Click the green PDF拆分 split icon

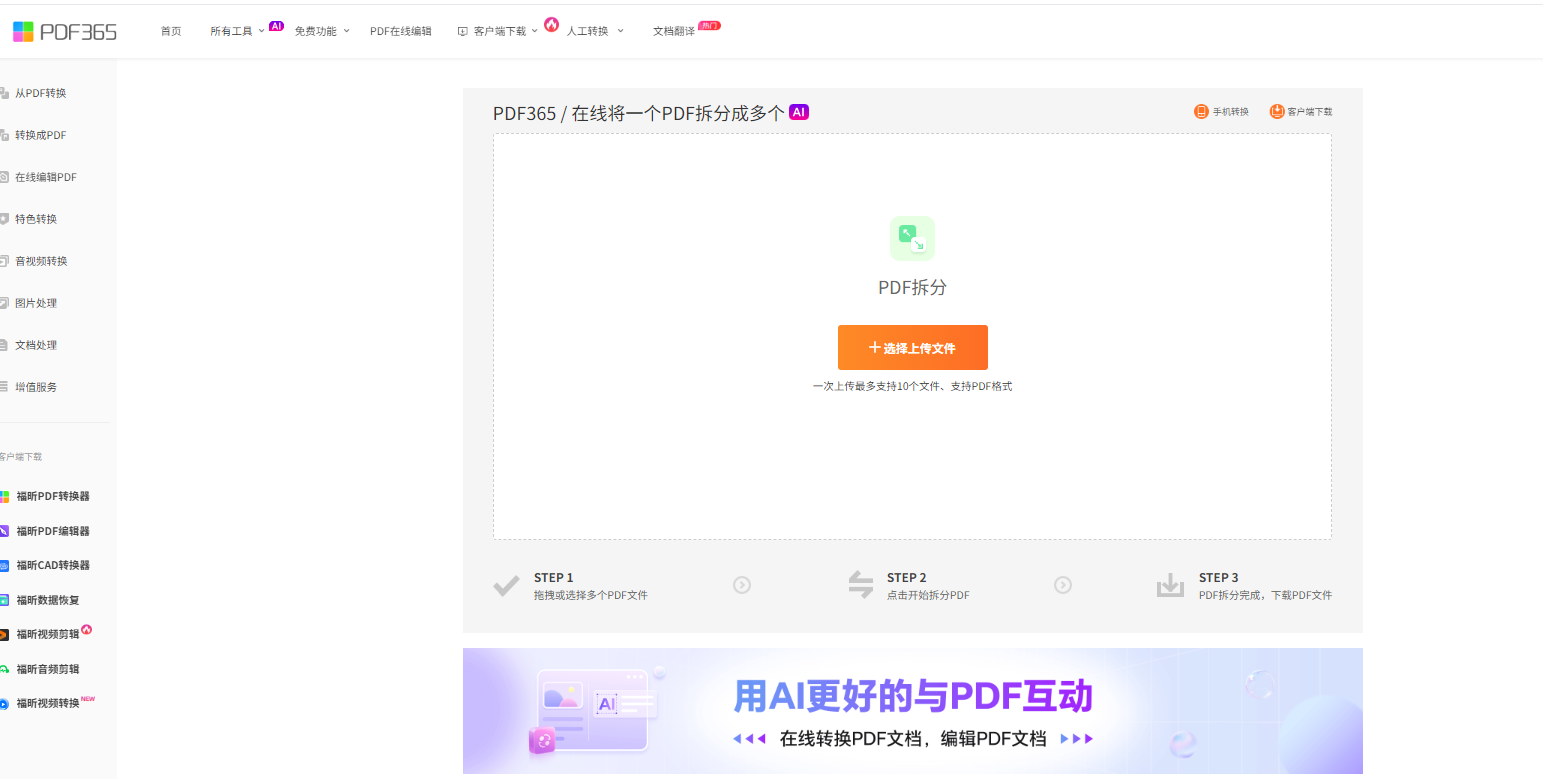pyautogui.click(x=912, y=238)
